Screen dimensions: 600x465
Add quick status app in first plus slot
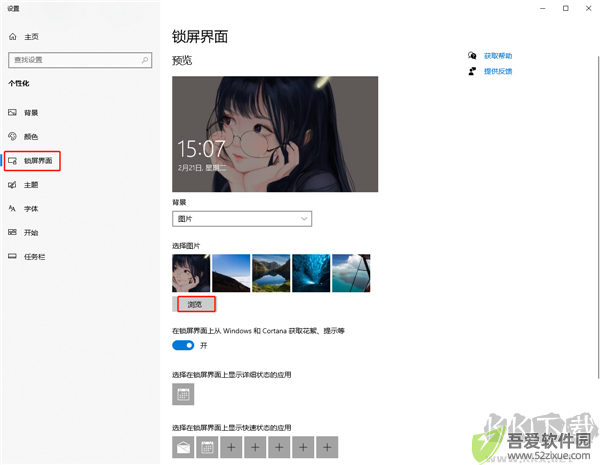tap(231, 447)
